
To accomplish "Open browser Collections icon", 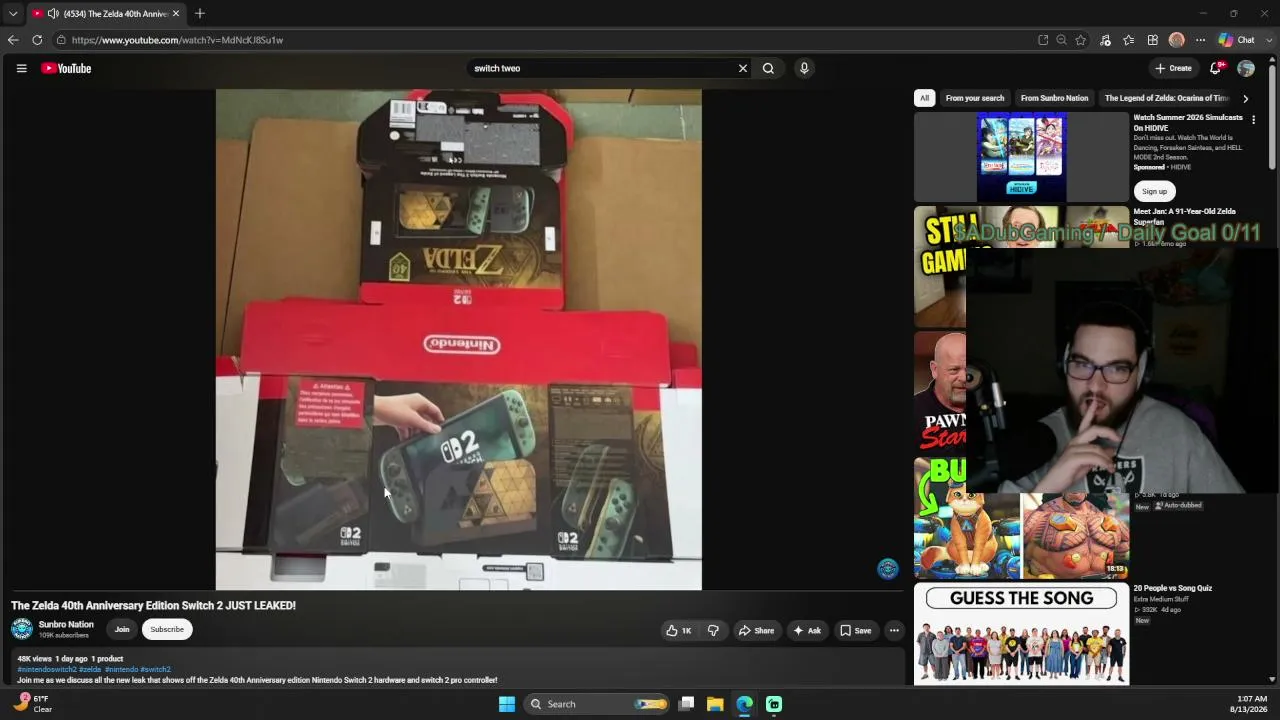I will [x=1153, y=40].
